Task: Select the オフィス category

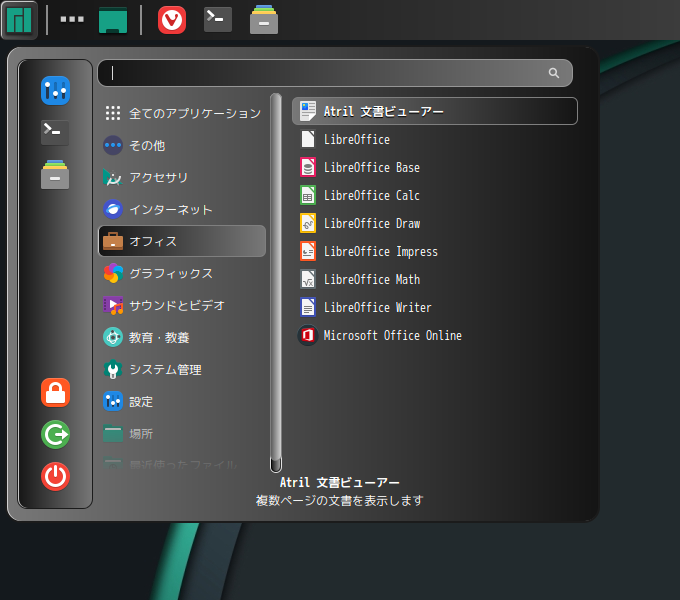Action: pyautogui.click(x=182, y=241)
